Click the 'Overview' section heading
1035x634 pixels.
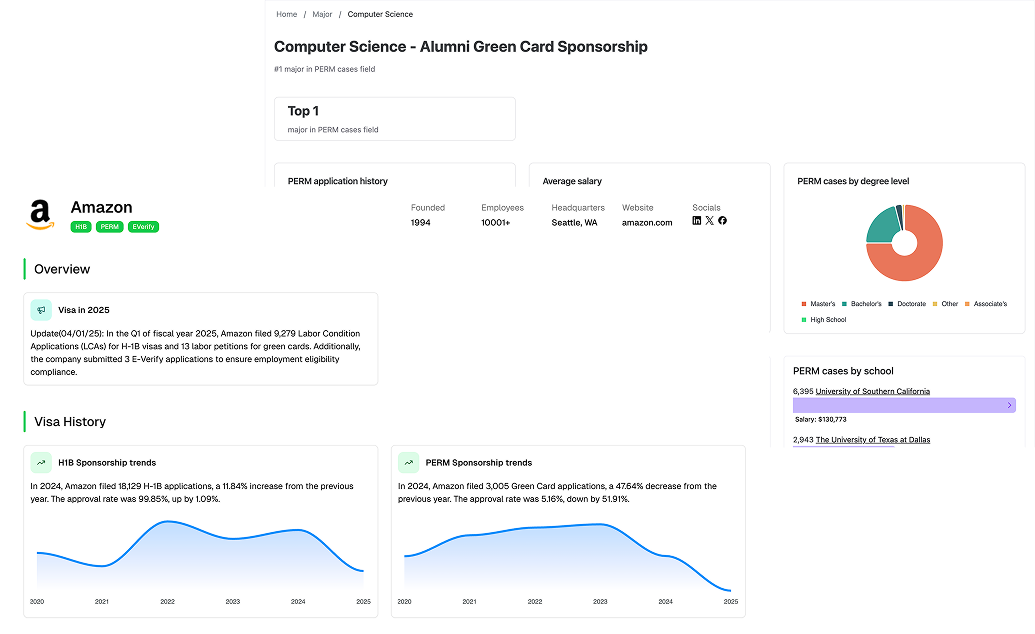[x=62, y=269]
